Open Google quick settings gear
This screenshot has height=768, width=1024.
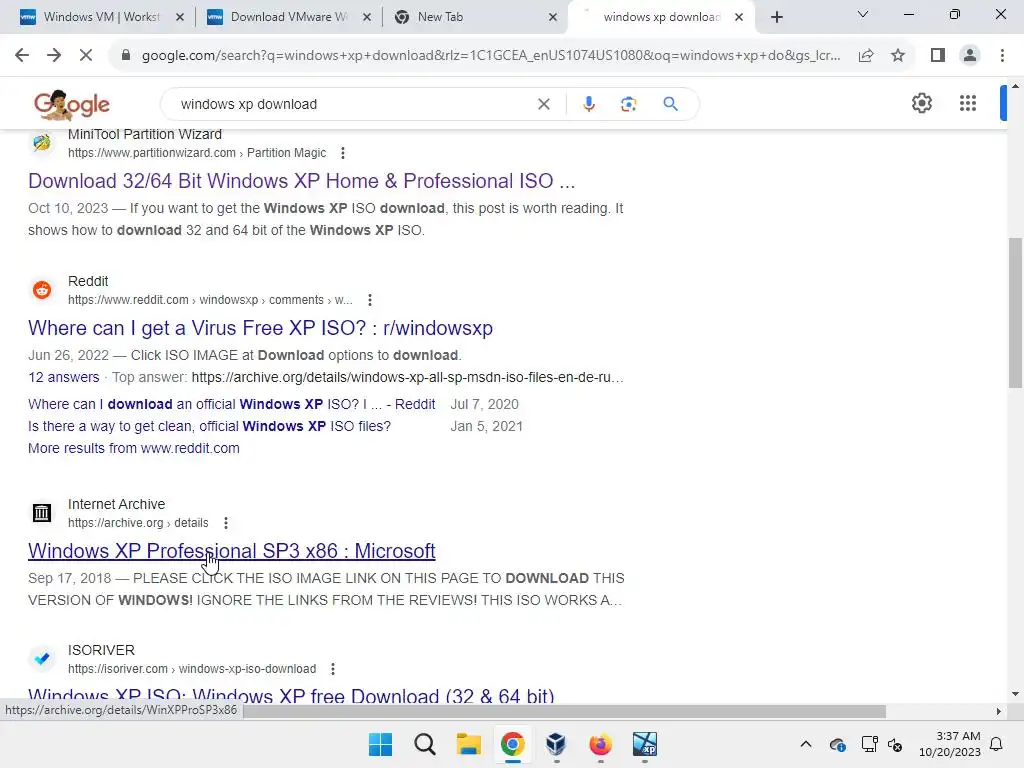[921, 103]
